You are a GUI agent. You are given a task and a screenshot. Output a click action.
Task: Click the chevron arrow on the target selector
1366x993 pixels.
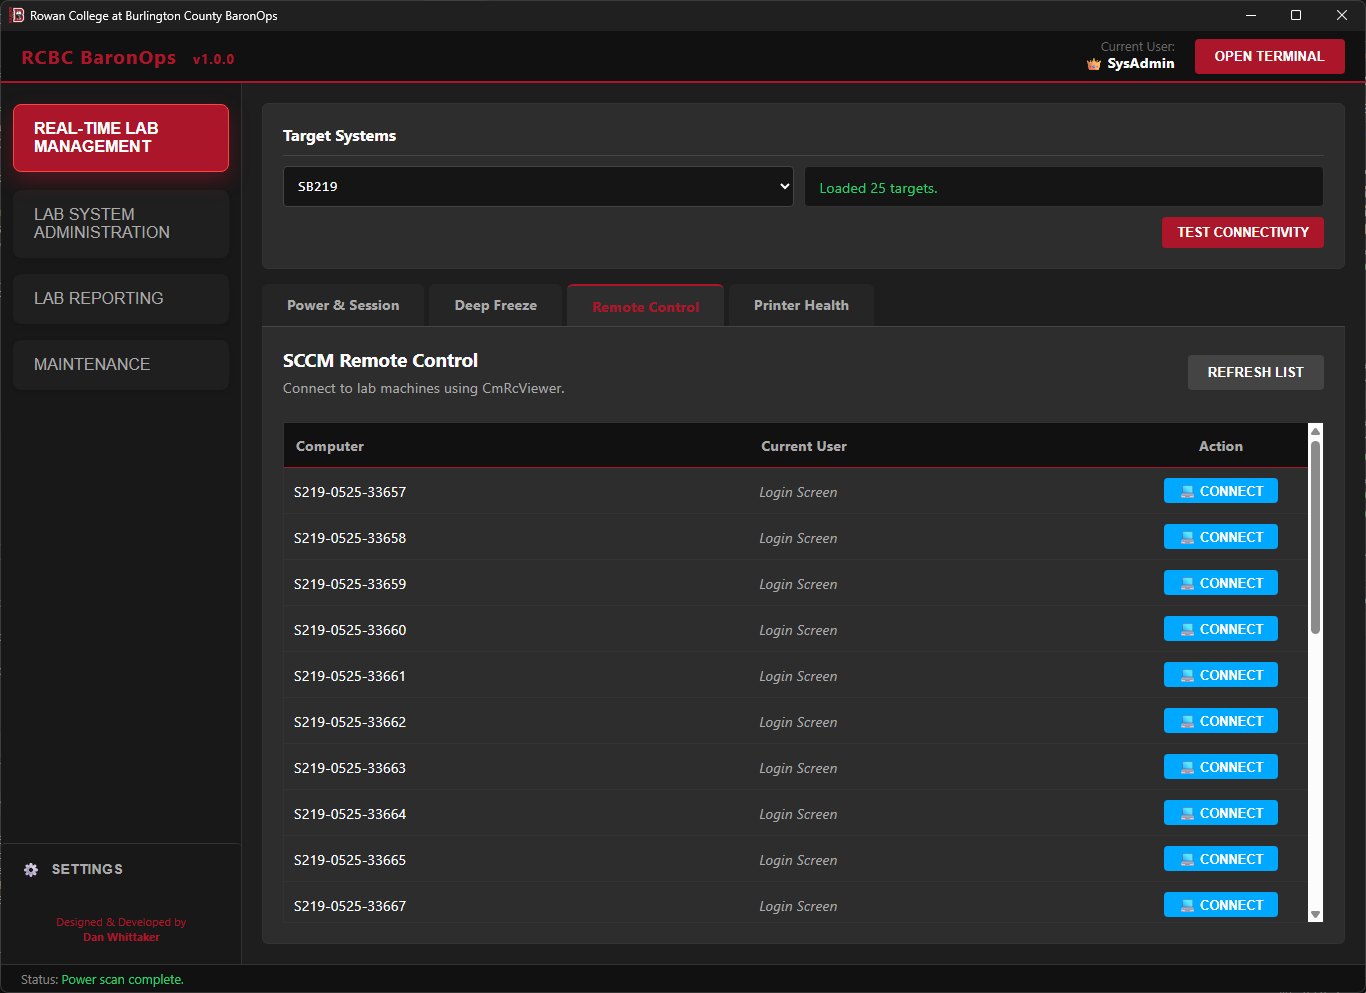click(782, 186)
